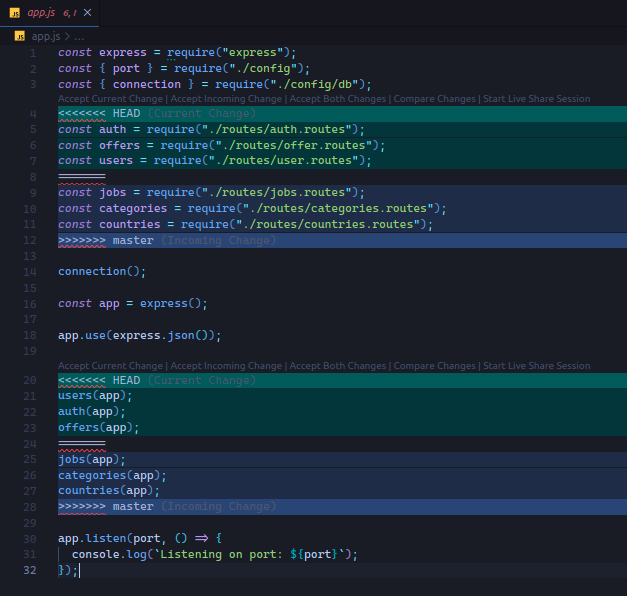Click offers(app); on line 23

point(98,428)
